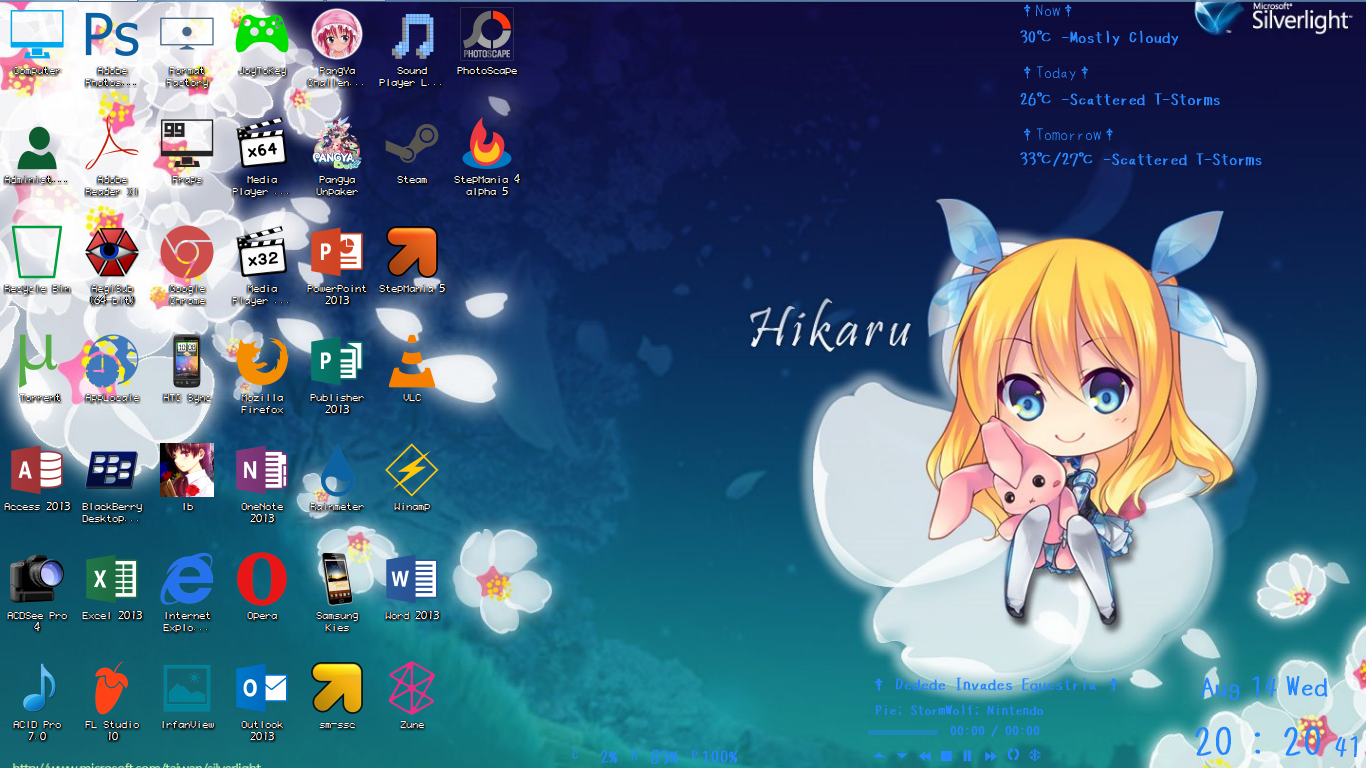Launch IrfanView from the desktop
This screenshot has width=1366, height=768.
(187, 696)
